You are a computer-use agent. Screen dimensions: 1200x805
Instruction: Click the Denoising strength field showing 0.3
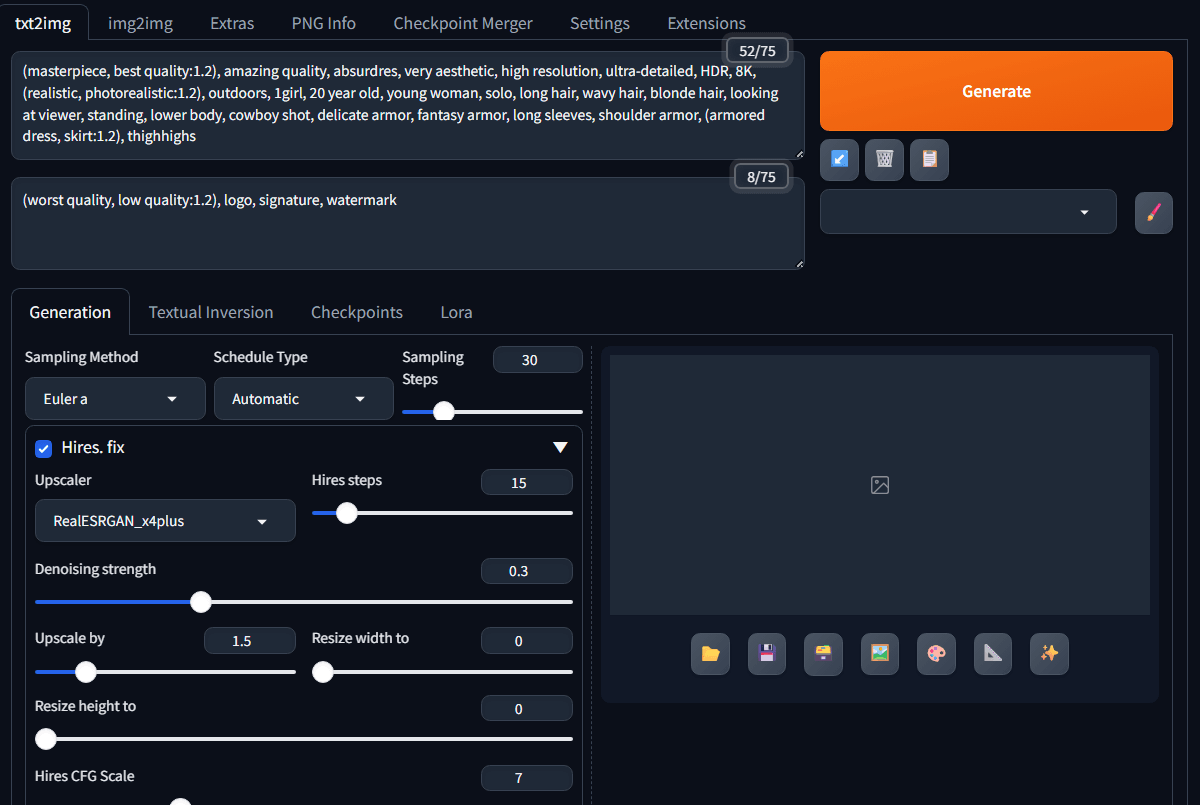pyautogui.click(x=527, y=571)
